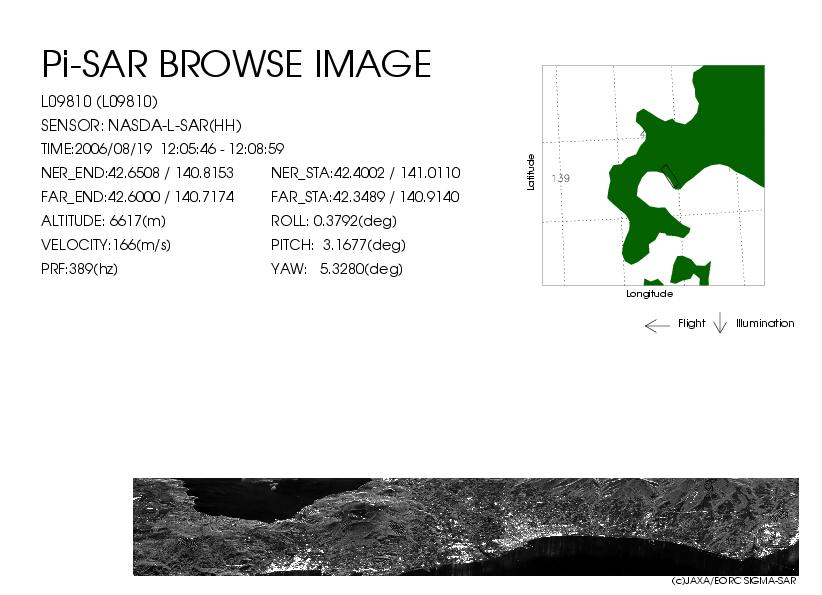Click the Longitude axis label
This screenshot has height=595, width=822.
pyautogui.click(x=650, y=294)
